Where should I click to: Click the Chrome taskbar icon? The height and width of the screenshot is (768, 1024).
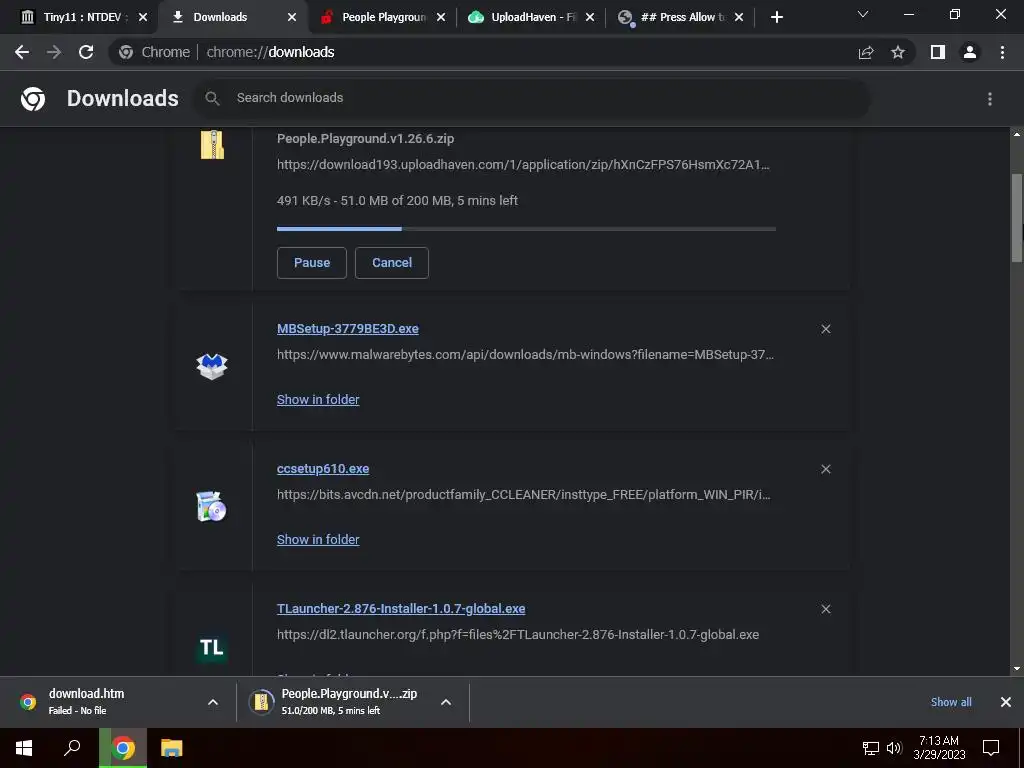(123, 748)
